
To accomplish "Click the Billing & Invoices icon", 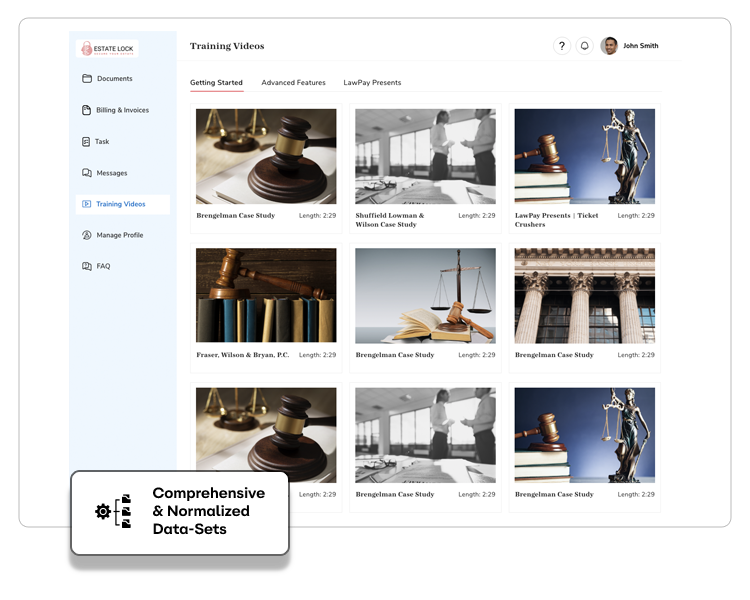I will (87, 110).
